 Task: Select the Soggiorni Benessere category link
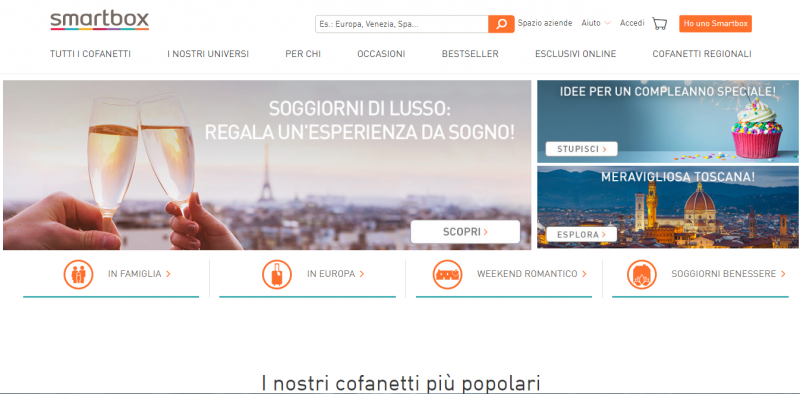point(729,274)
